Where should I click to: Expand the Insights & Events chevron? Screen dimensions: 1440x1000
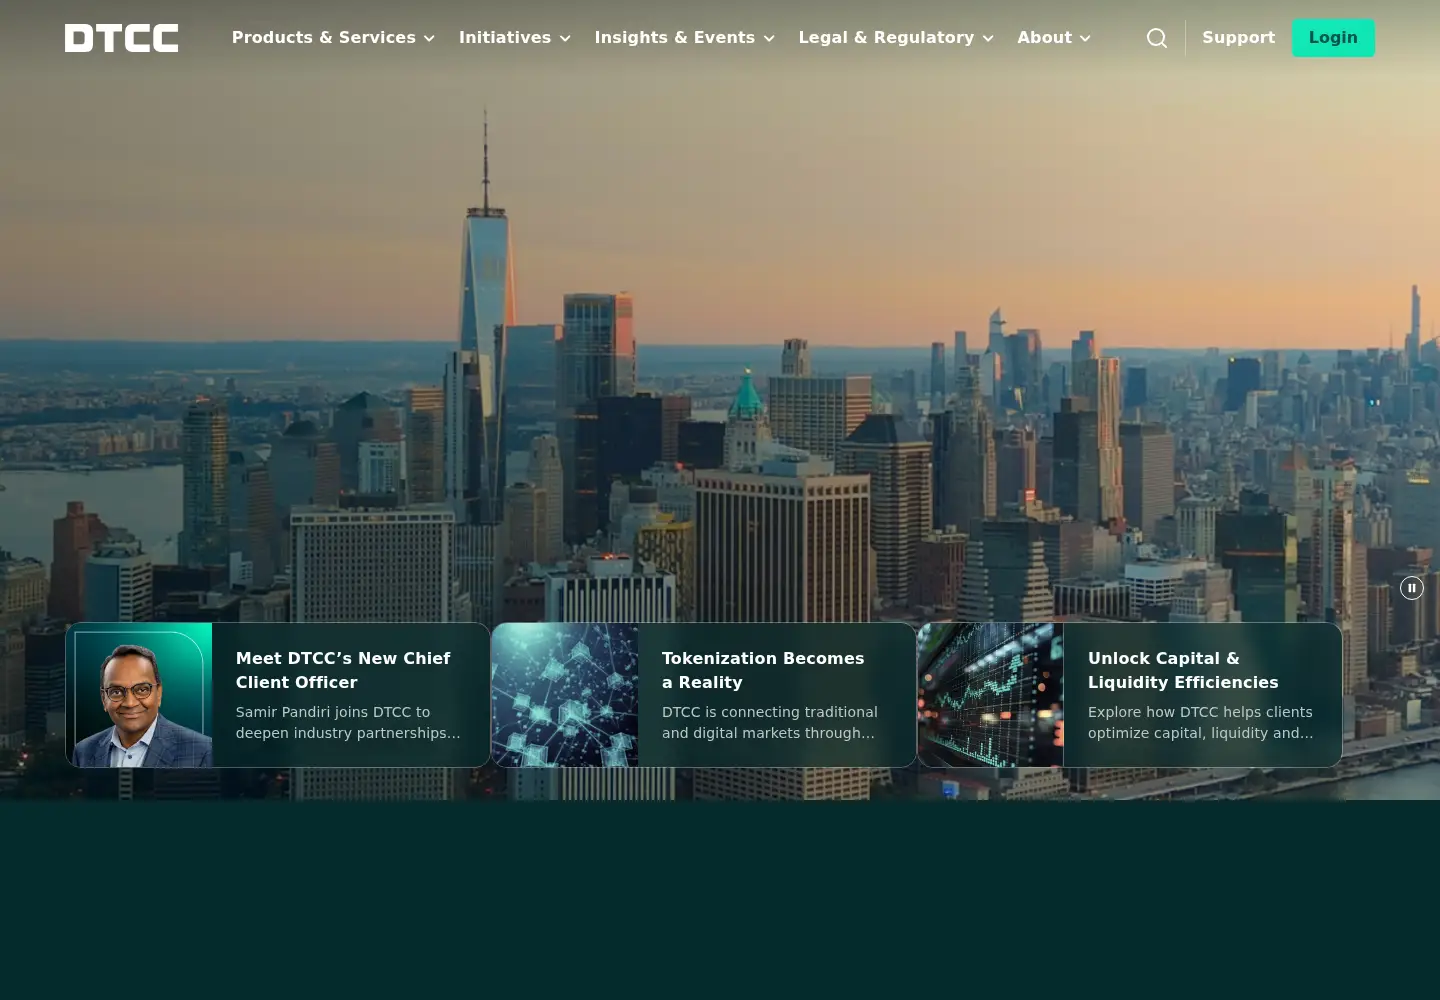(x=769, y=38)
